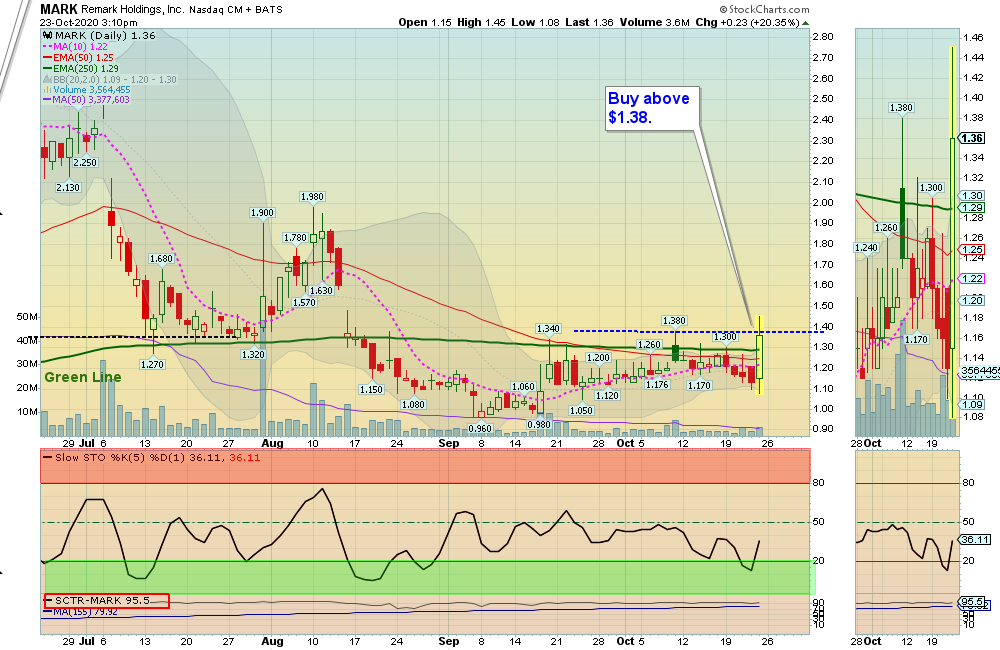Click the 2.80 price axis label
Screen dimensions: 1000x650
click(823, 37)
